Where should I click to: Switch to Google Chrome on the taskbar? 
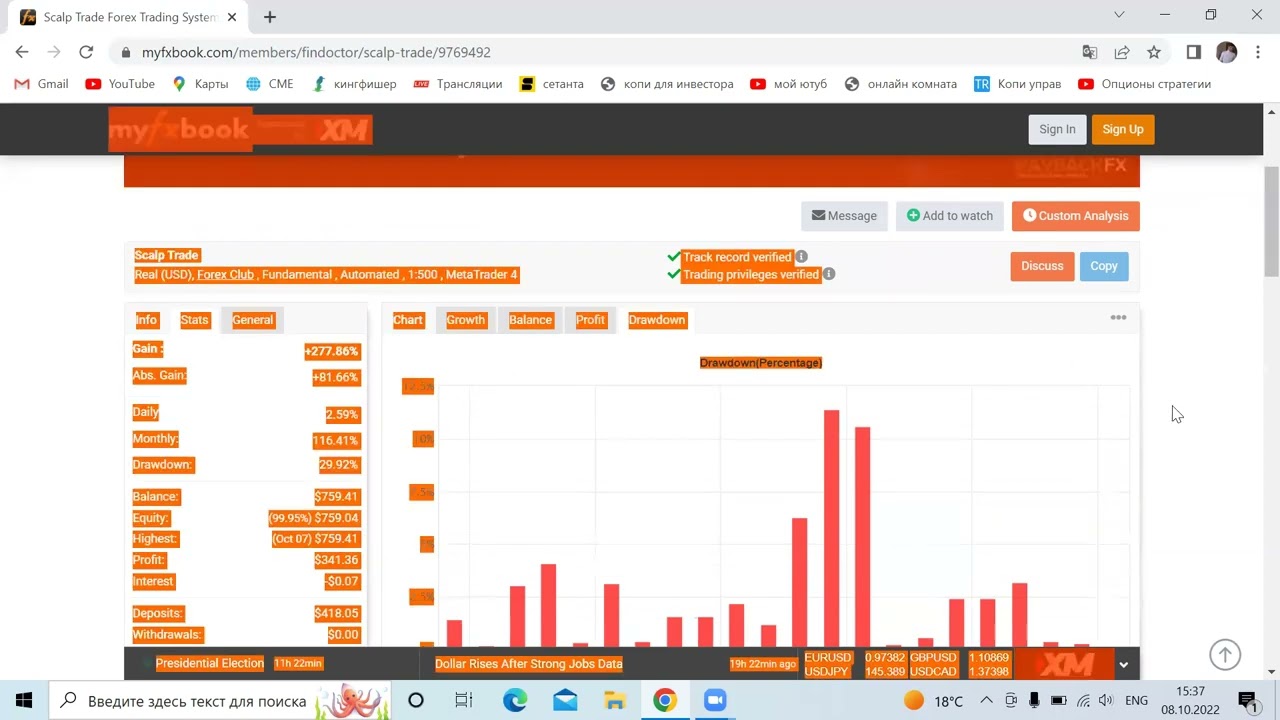(665, 700)
